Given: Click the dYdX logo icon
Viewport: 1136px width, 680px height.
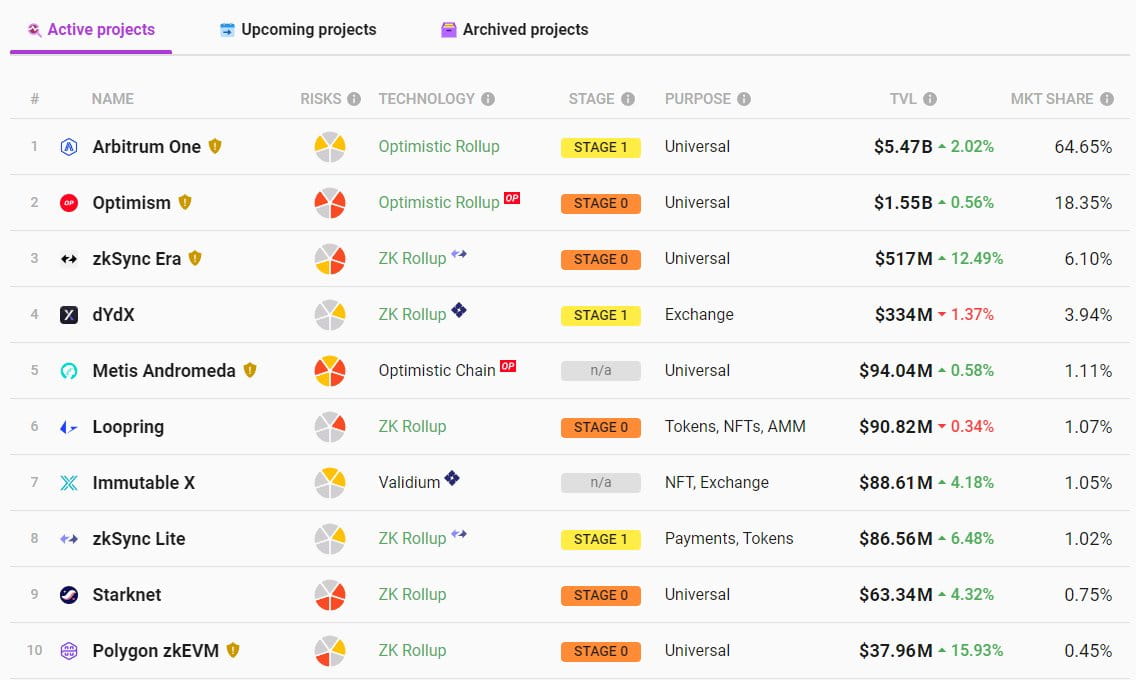Looking at the screenshot, I should (70, 314).
